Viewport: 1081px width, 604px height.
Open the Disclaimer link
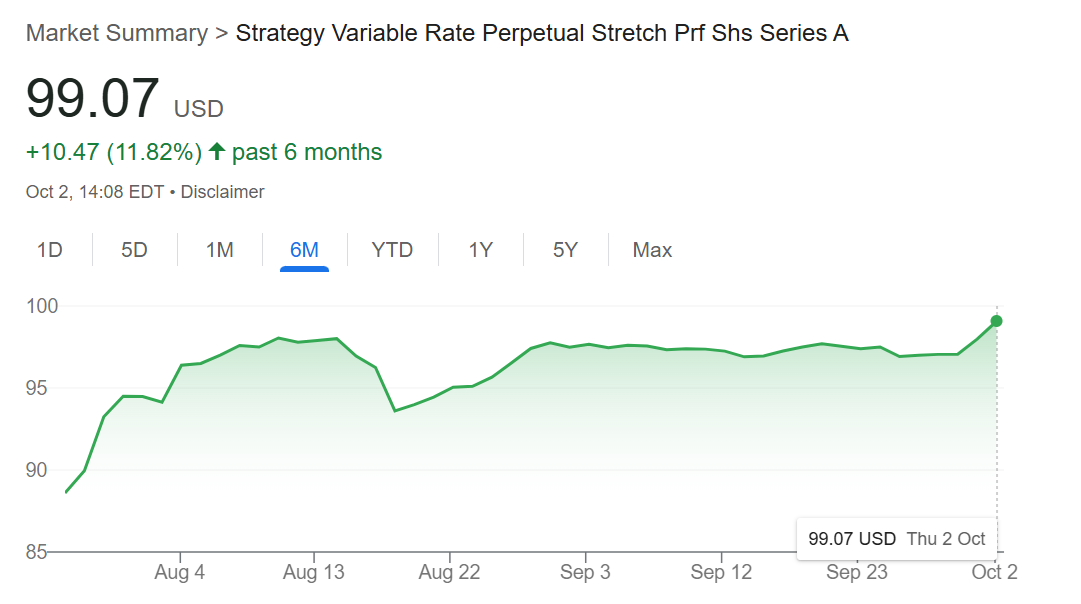pos(222,192)
